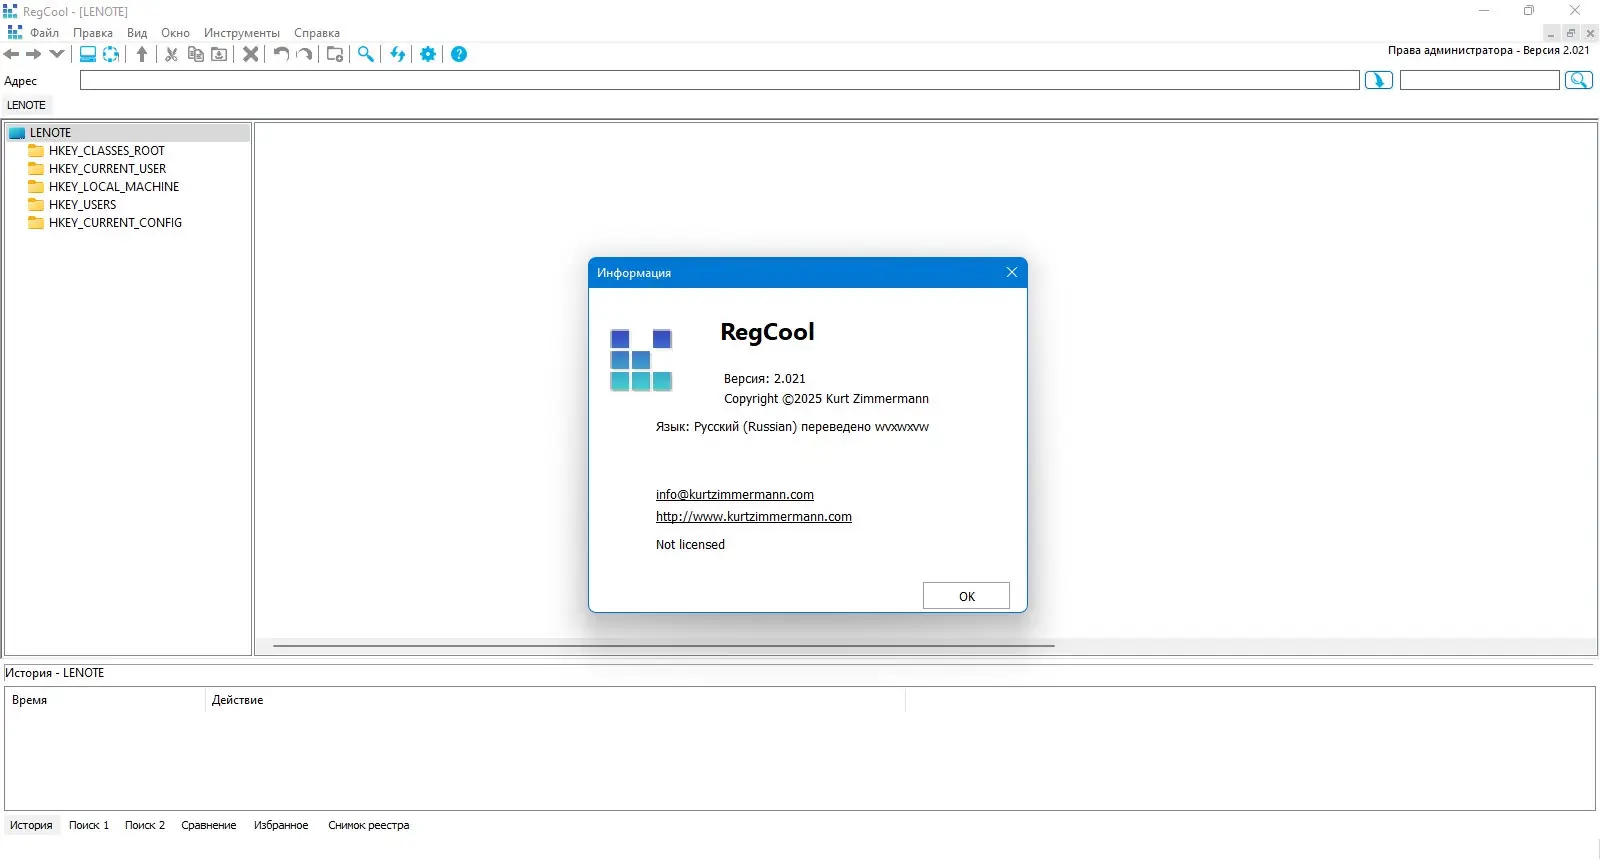Image resolution: width=1600 pixels, height=860 pixels.
Task: Go up one level with the up arrow
Action: coord(142,54)
